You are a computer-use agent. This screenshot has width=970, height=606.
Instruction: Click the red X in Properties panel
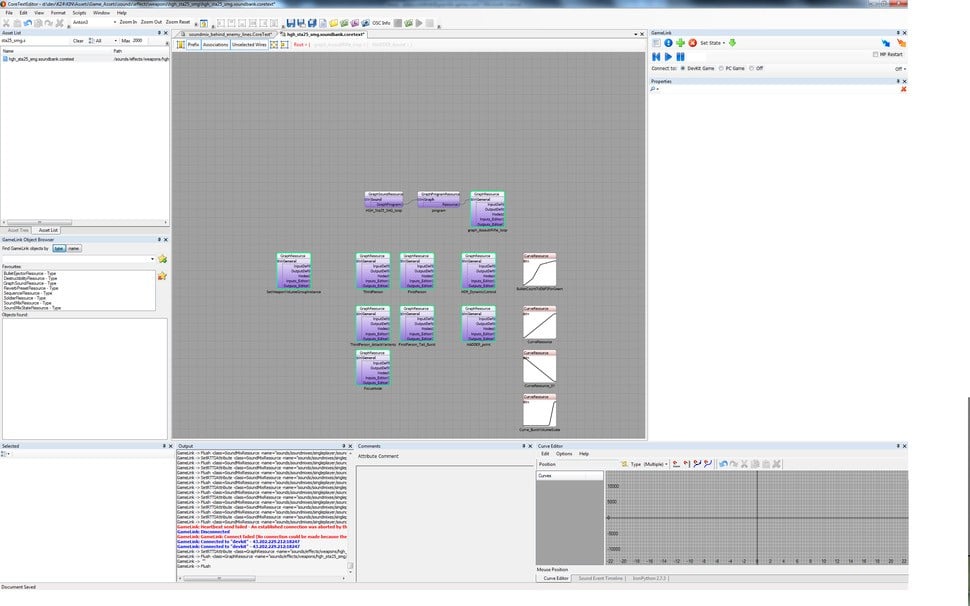click(903, 89)
